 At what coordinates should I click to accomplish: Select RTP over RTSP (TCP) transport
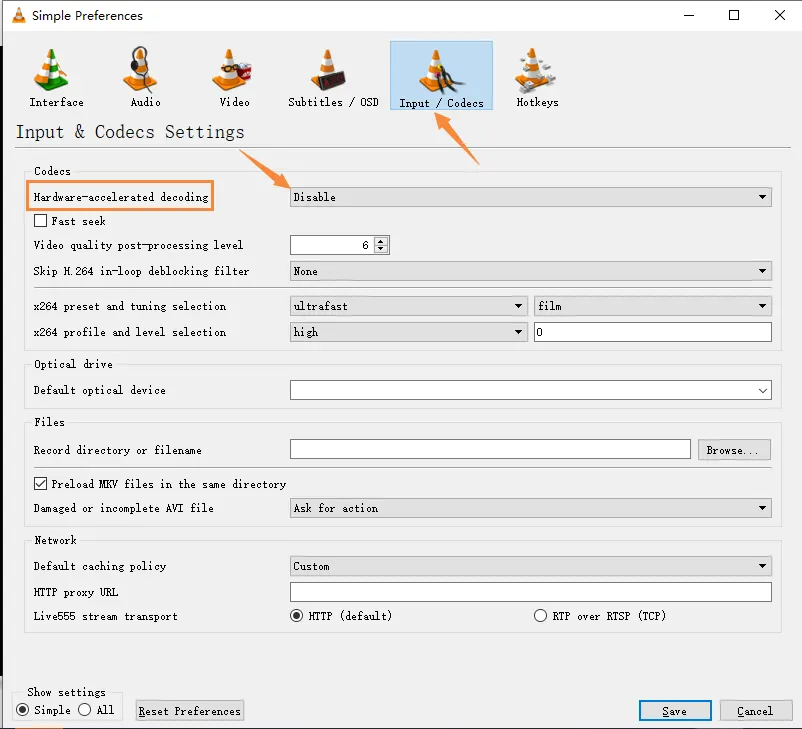tap(541, 616)
